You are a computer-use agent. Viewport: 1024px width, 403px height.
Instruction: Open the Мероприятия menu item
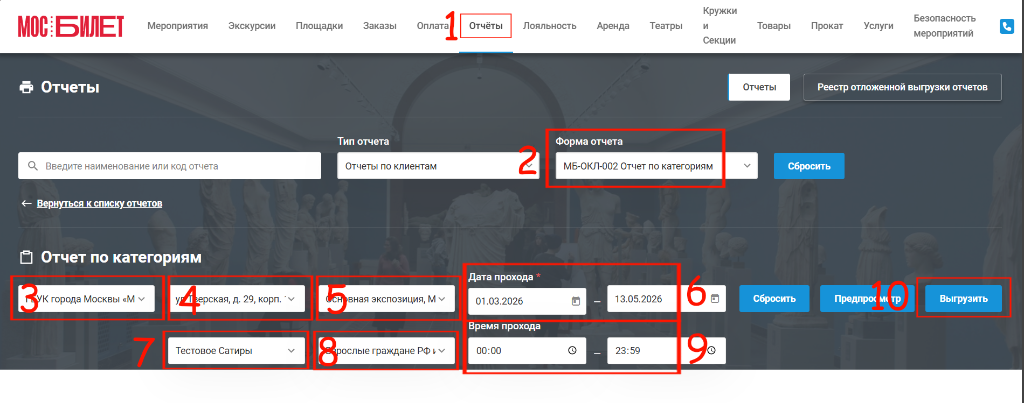(x=178, y=26)
